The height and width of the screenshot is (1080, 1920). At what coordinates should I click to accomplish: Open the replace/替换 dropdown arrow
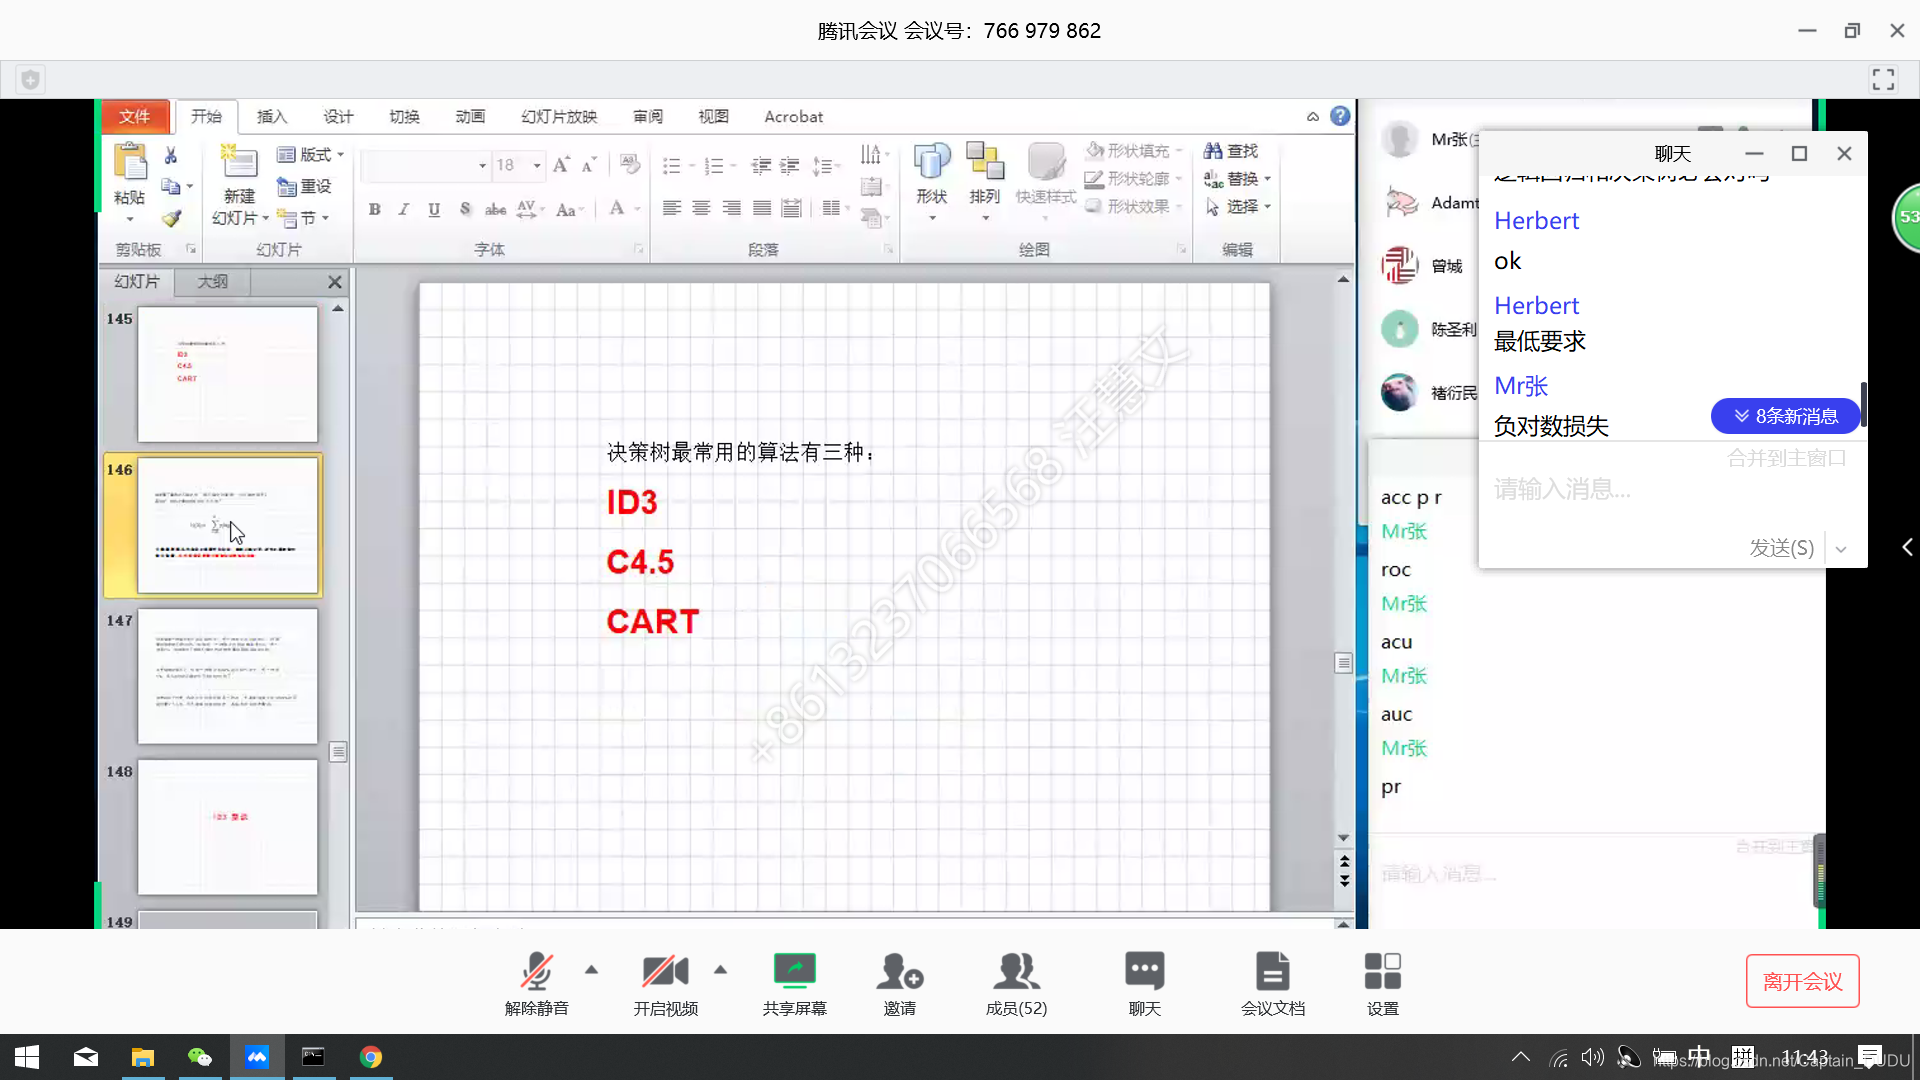click(x=1269, y=178)
